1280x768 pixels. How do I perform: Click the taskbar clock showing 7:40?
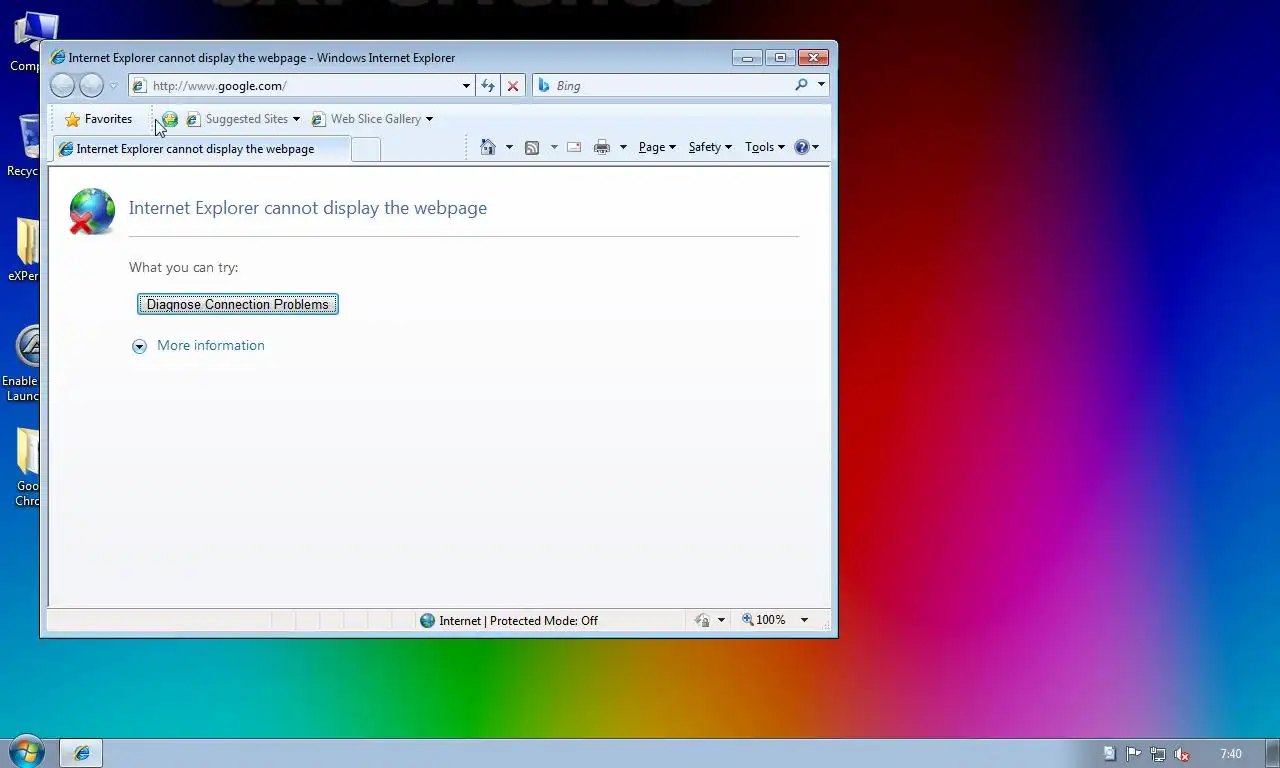pyautogui.click(x=1231, y=754)
